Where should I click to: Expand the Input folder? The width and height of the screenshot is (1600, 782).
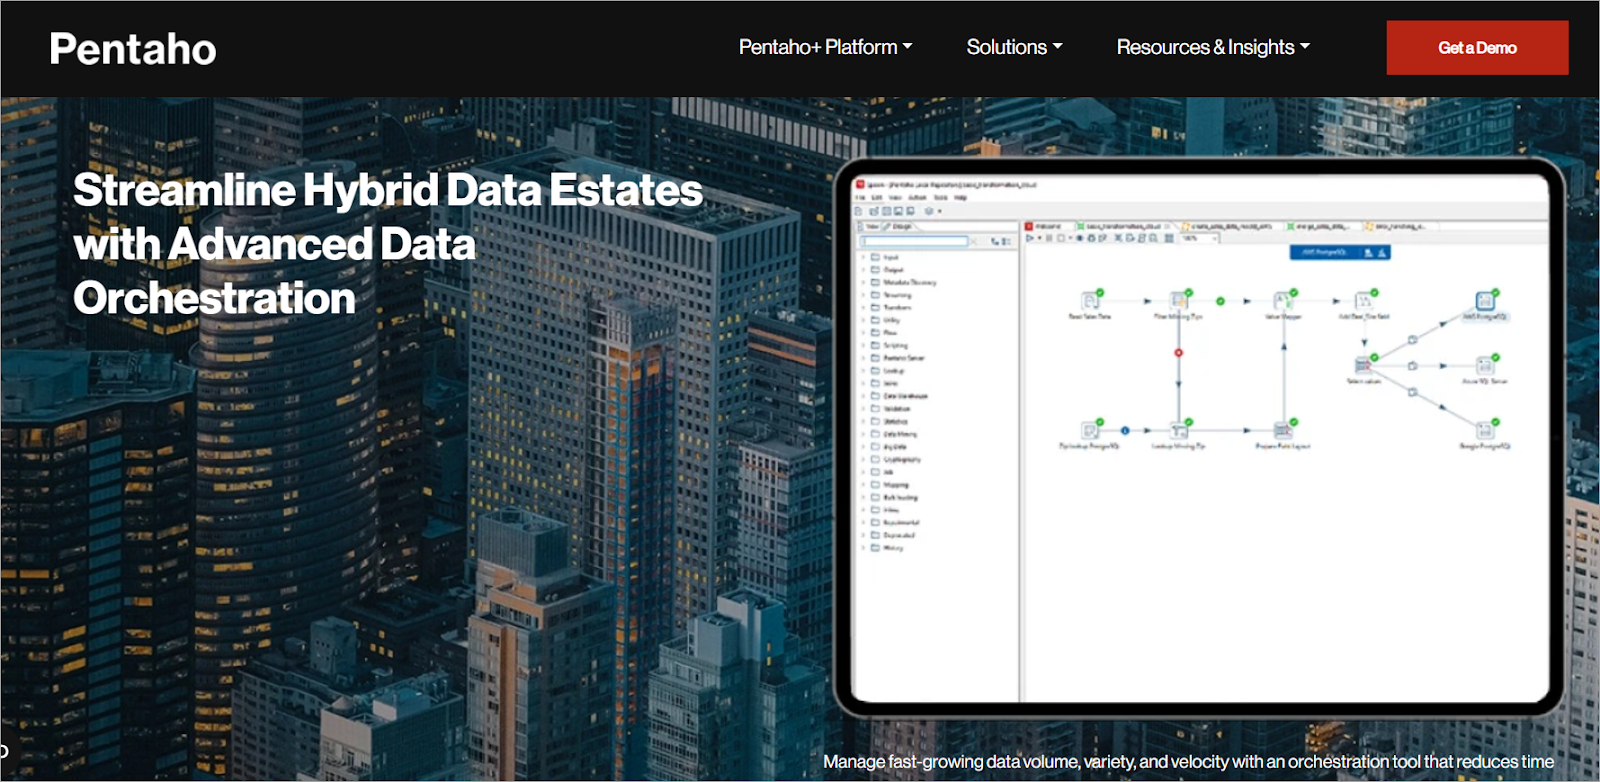click(x=864, y=257)
